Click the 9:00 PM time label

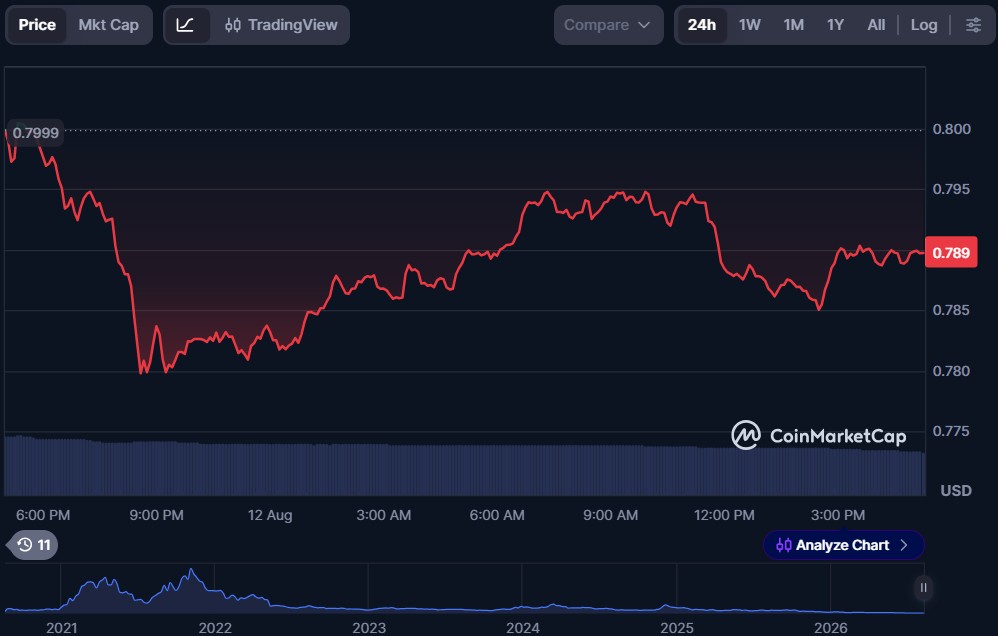pyautogui.click(x=157, y=515)
